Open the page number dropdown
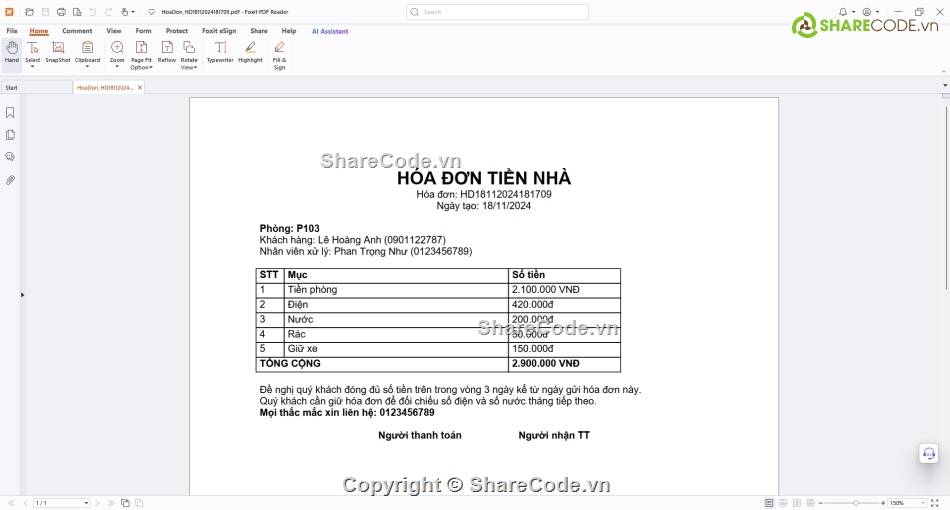The image size is (950, 510). (86, 503)
